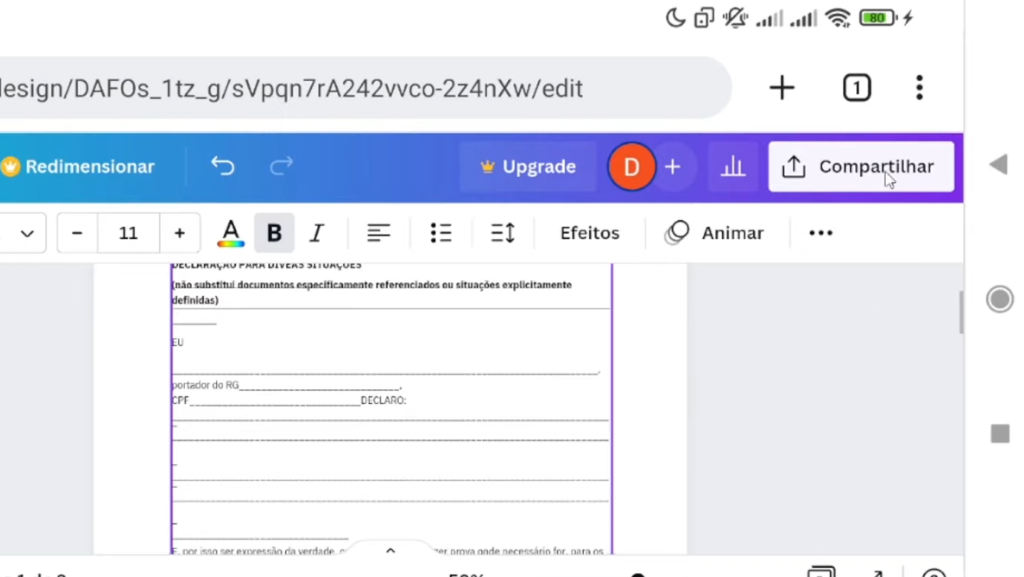Open the D user avatar
Image resolution: width=1024 pixels, height=577 pixels.
click(632, 167)
